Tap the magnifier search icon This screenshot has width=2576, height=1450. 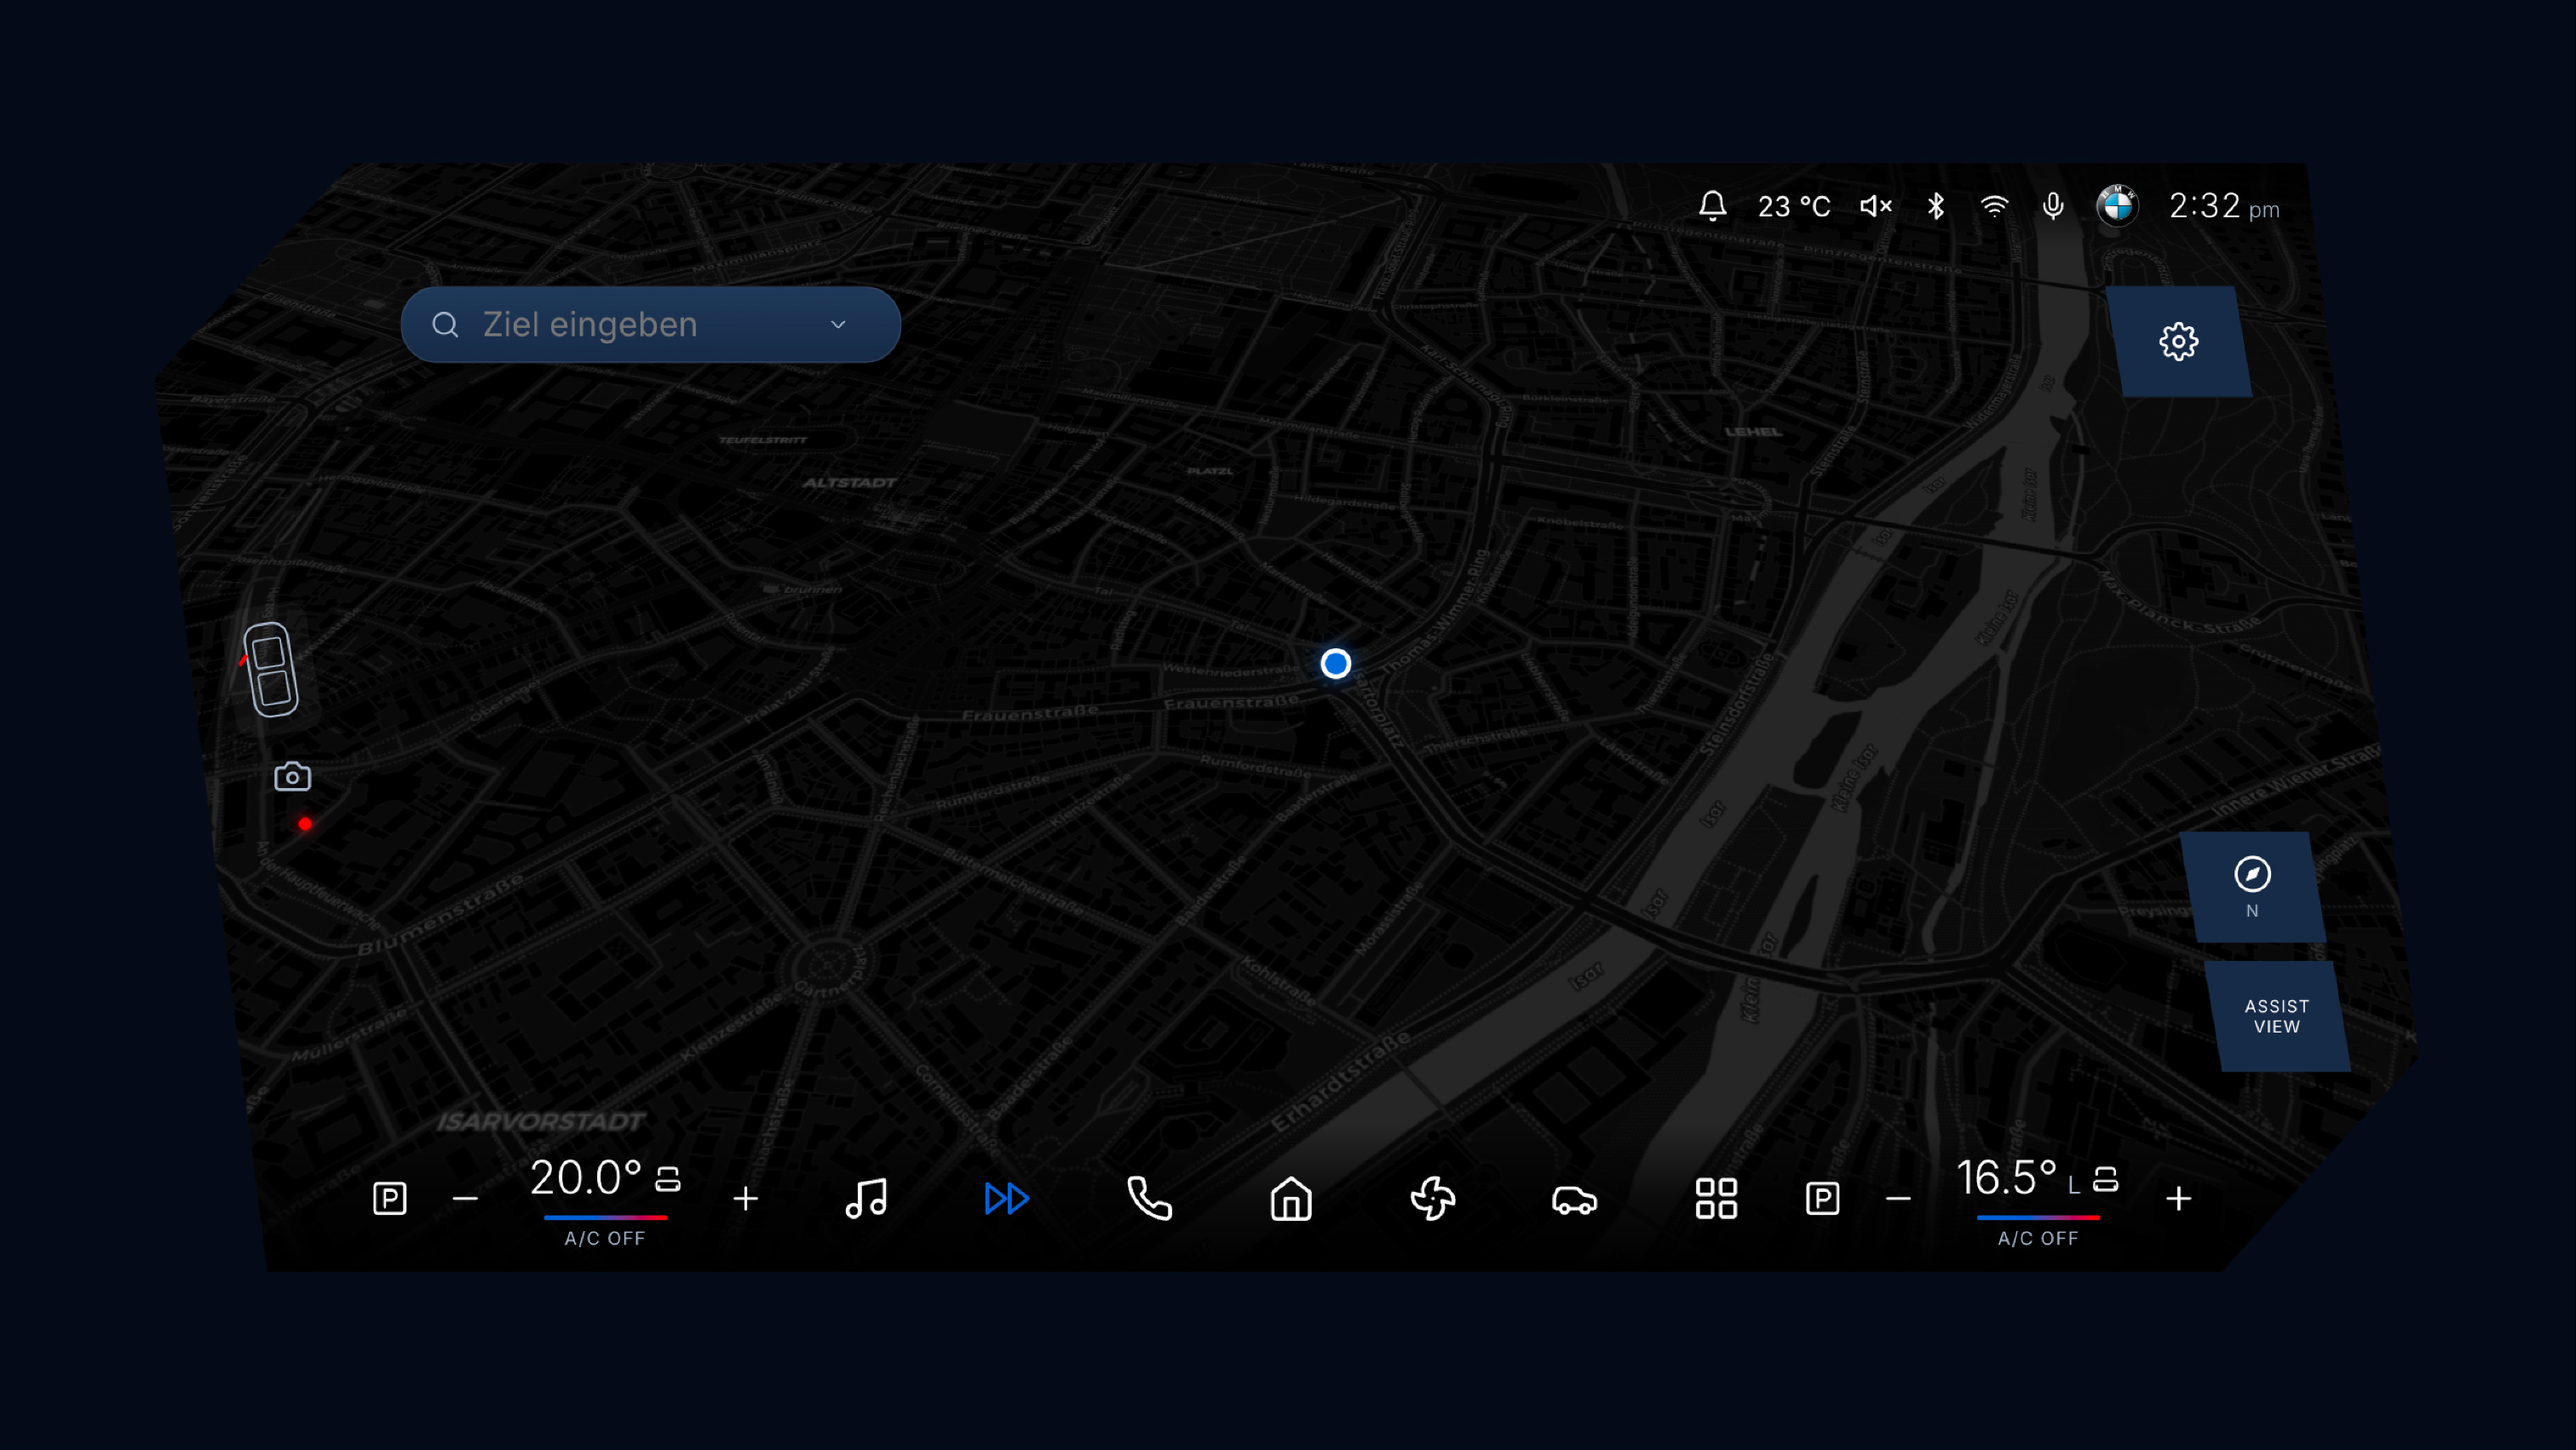tap(445, 325)
